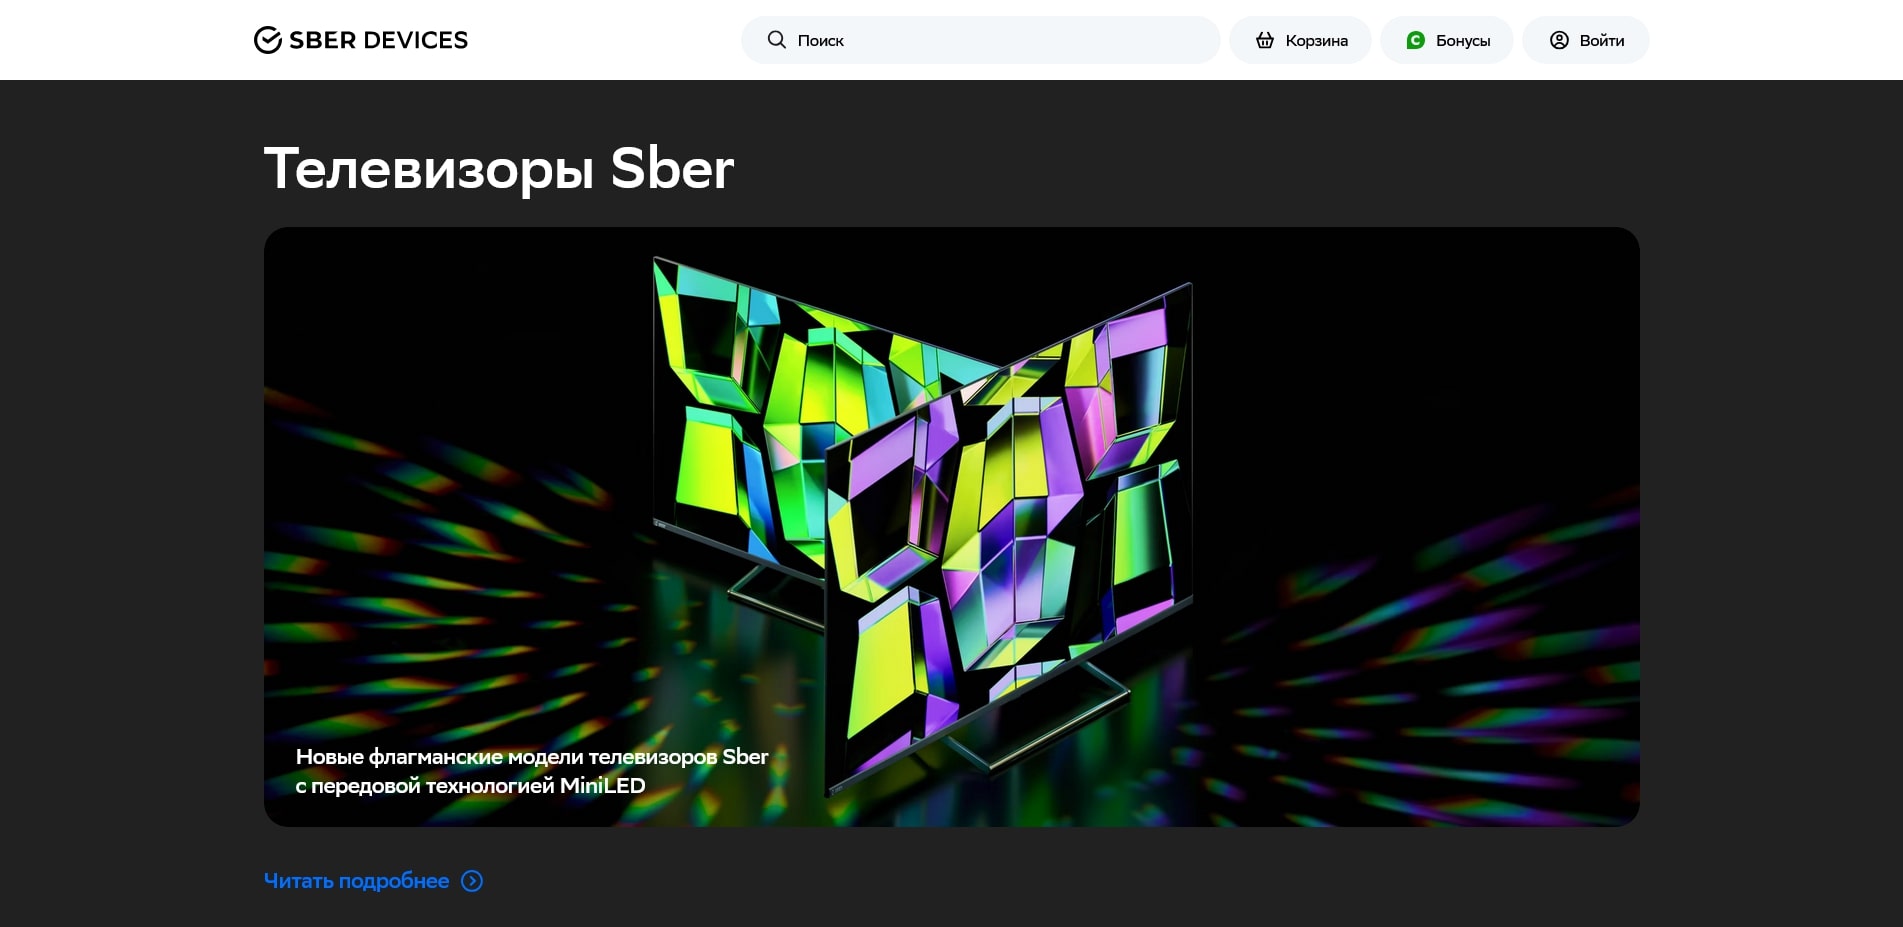1903x927 pixels.
Task: Click the green Бонусы coin icon
Action: coord(1415,40)
